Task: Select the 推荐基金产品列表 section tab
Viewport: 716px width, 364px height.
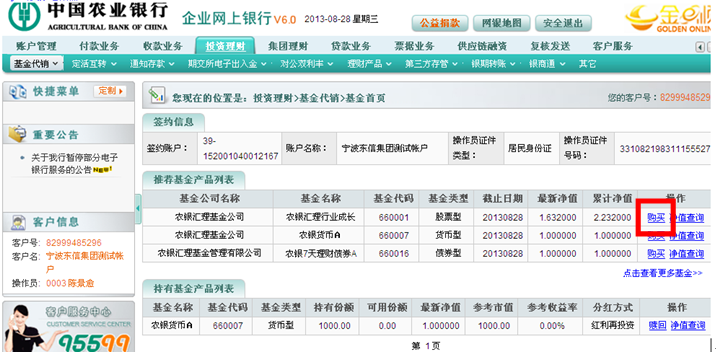Action: click(193, 180)
